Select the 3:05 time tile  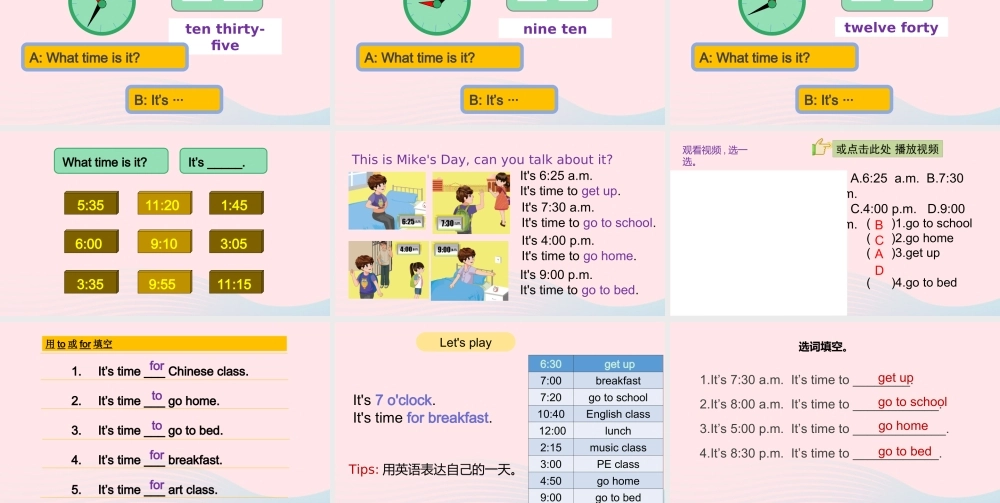(237, 242)
